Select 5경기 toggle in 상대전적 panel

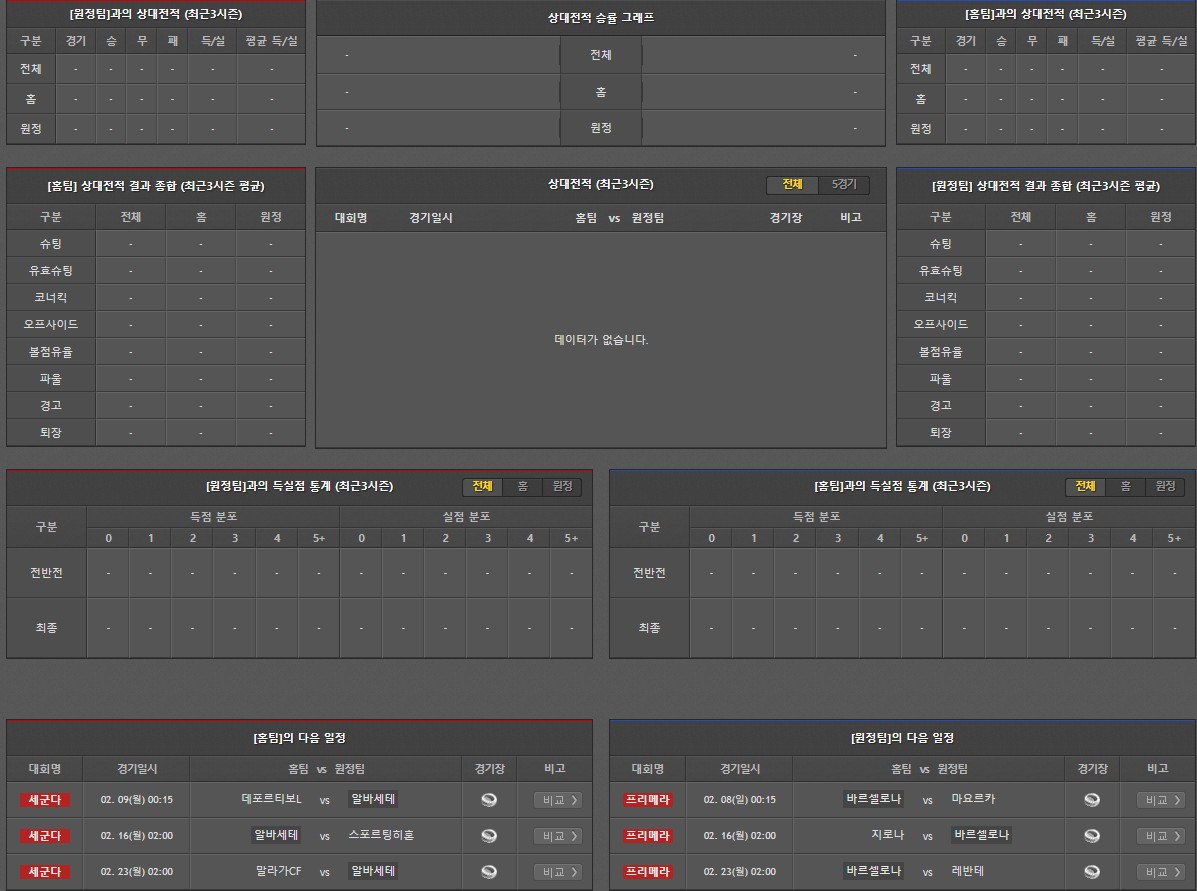(844, 185)
